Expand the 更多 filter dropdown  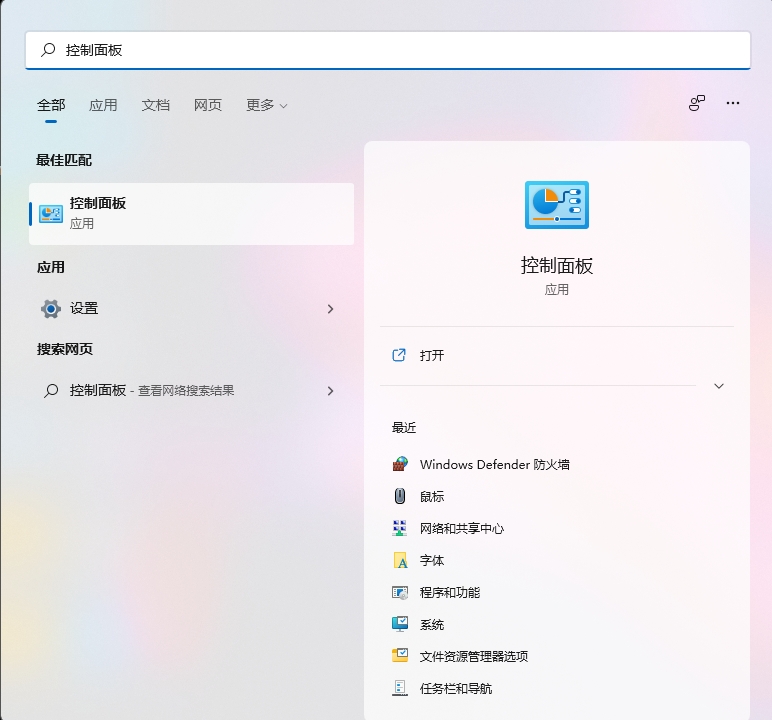tap(266, 105)
